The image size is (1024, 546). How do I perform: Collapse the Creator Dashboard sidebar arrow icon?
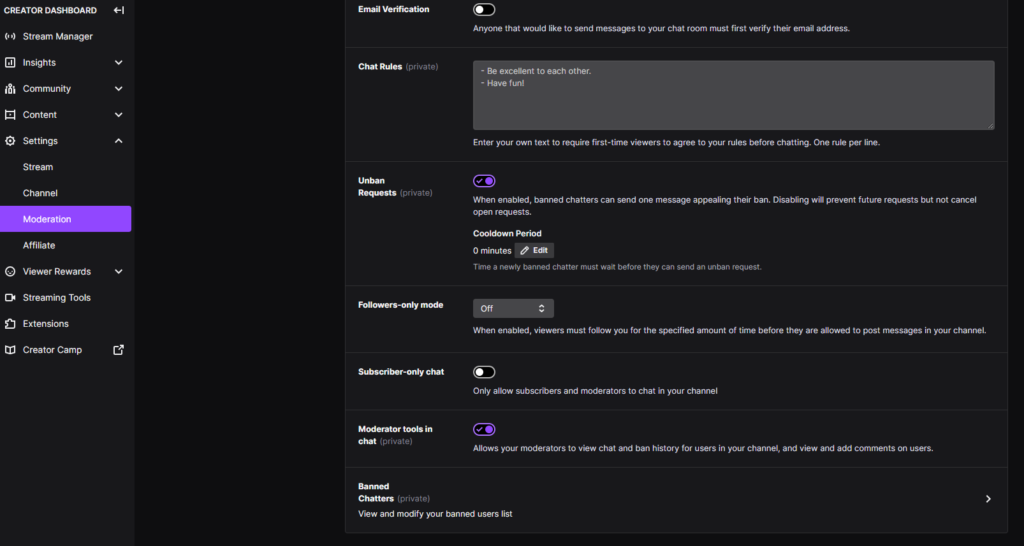(119, 10)
